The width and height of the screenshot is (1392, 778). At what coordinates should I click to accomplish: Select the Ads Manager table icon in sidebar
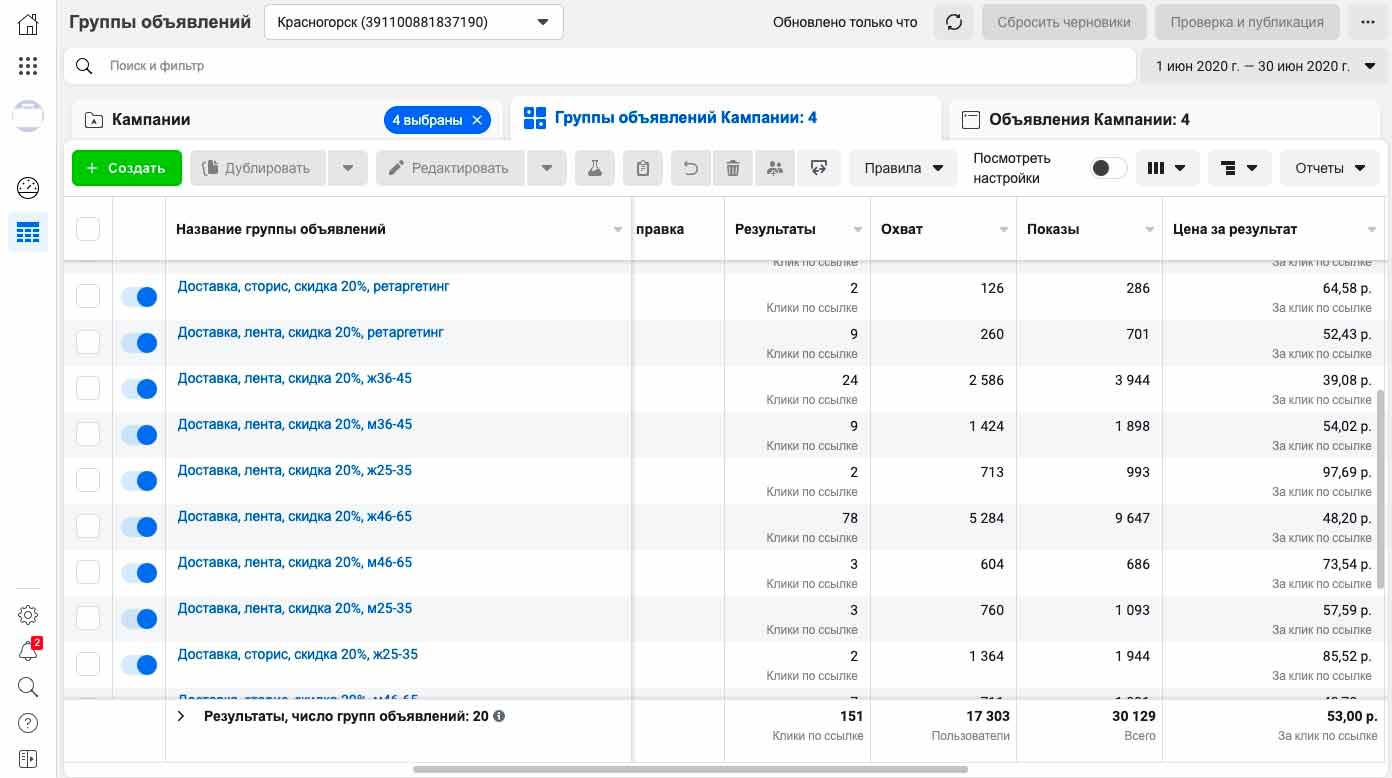[x=28, y=232]
